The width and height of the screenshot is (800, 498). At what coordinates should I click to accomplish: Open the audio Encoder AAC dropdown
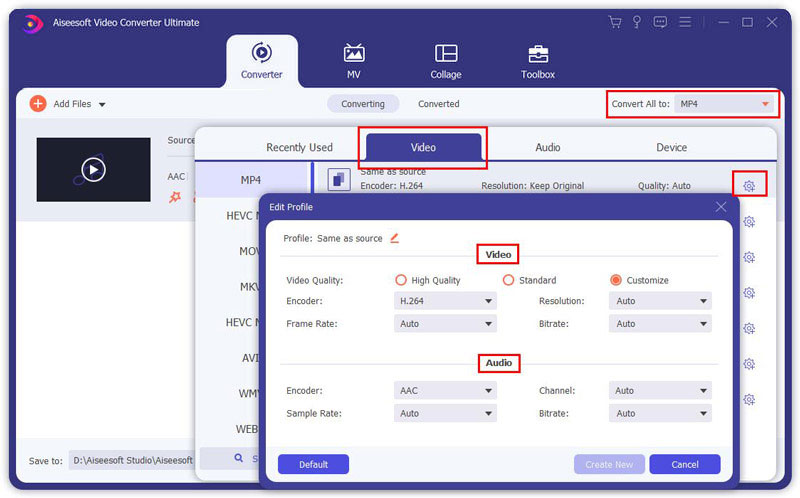(445, 390)
